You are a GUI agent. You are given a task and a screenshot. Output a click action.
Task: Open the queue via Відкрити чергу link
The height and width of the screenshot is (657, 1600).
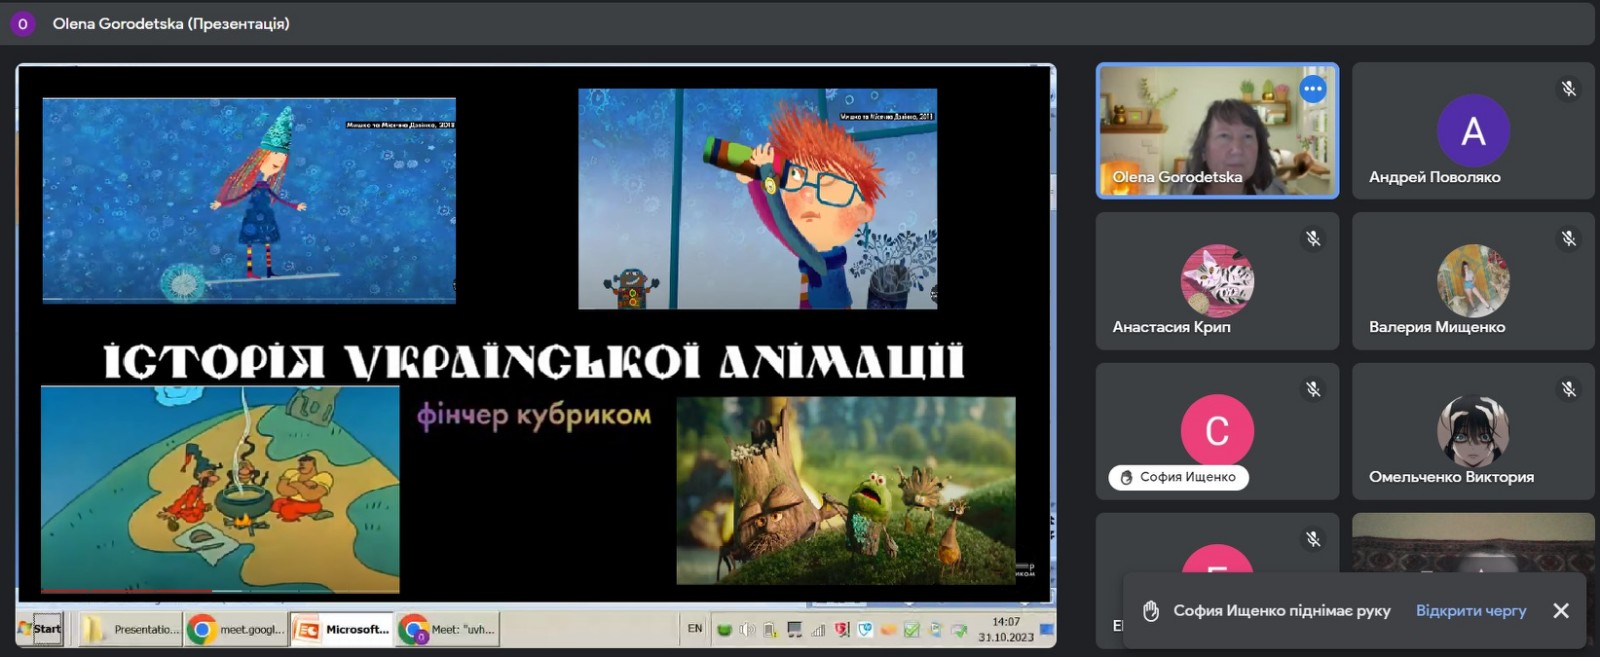[1470, 610]
